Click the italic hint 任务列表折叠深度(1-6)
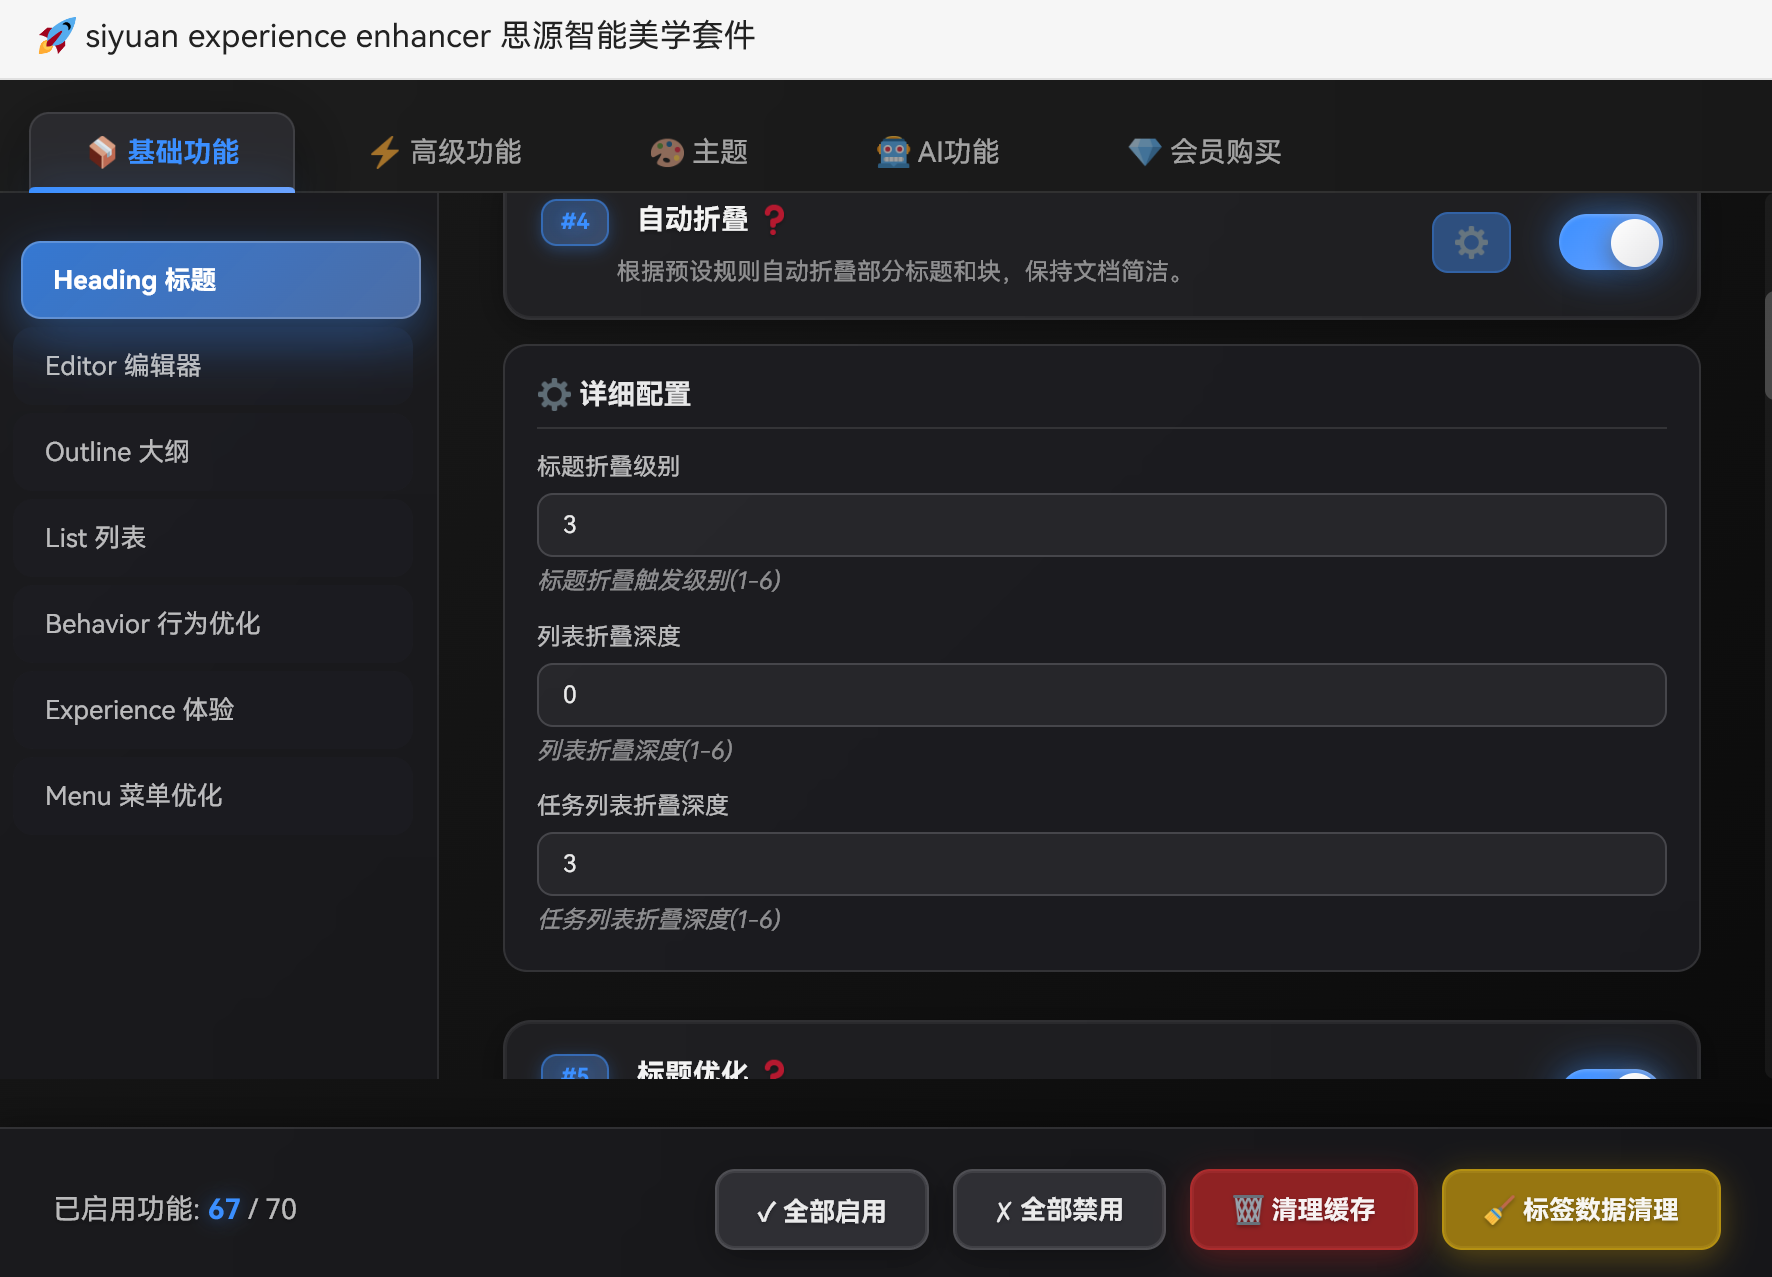The width and height of the screenshot is (1772, 1277). point(659,919)
